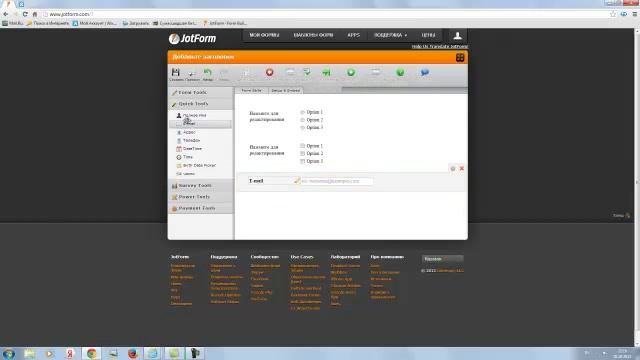Open the Chrome menu icon

(x=634, y=14)
